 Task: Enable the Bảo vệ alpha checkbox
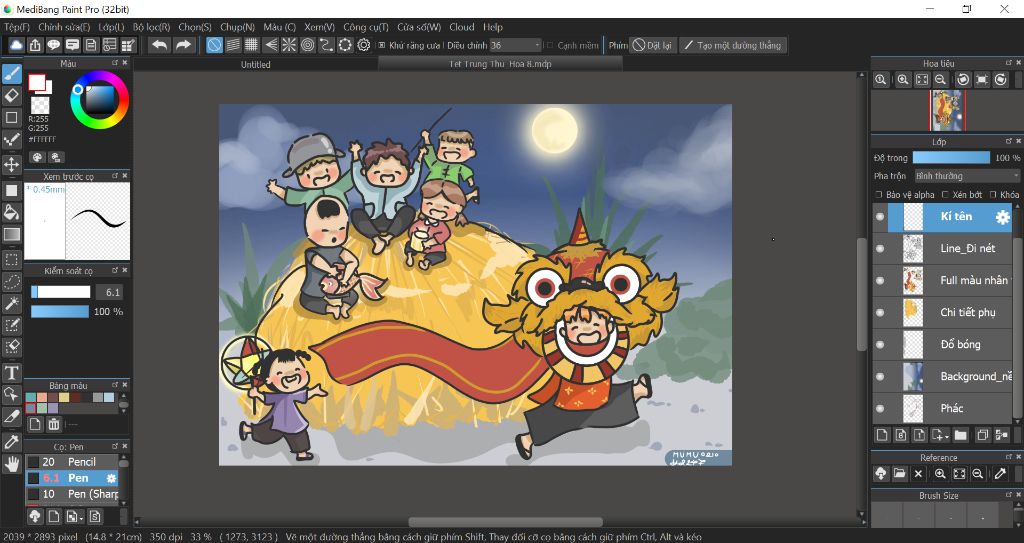(879, 195)
